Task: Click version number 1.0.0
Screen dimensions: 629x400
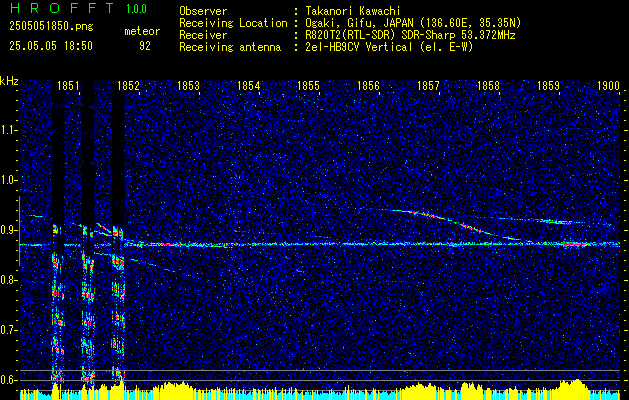Action: [x=136, y=9]
